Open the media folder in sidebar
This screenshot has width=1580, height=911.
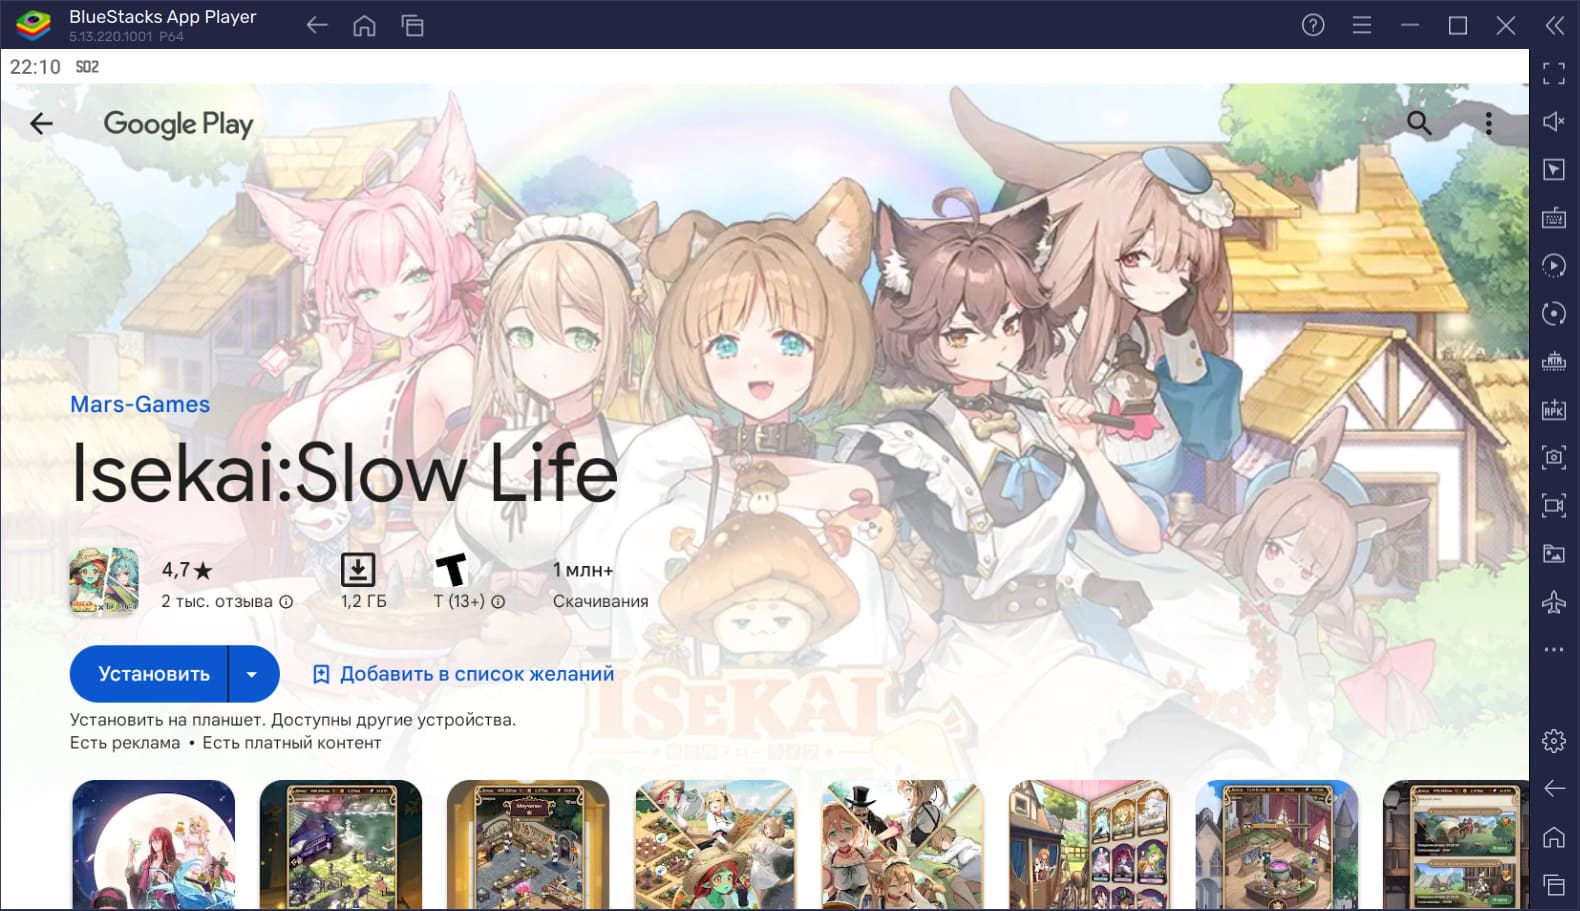point(1554,553)
